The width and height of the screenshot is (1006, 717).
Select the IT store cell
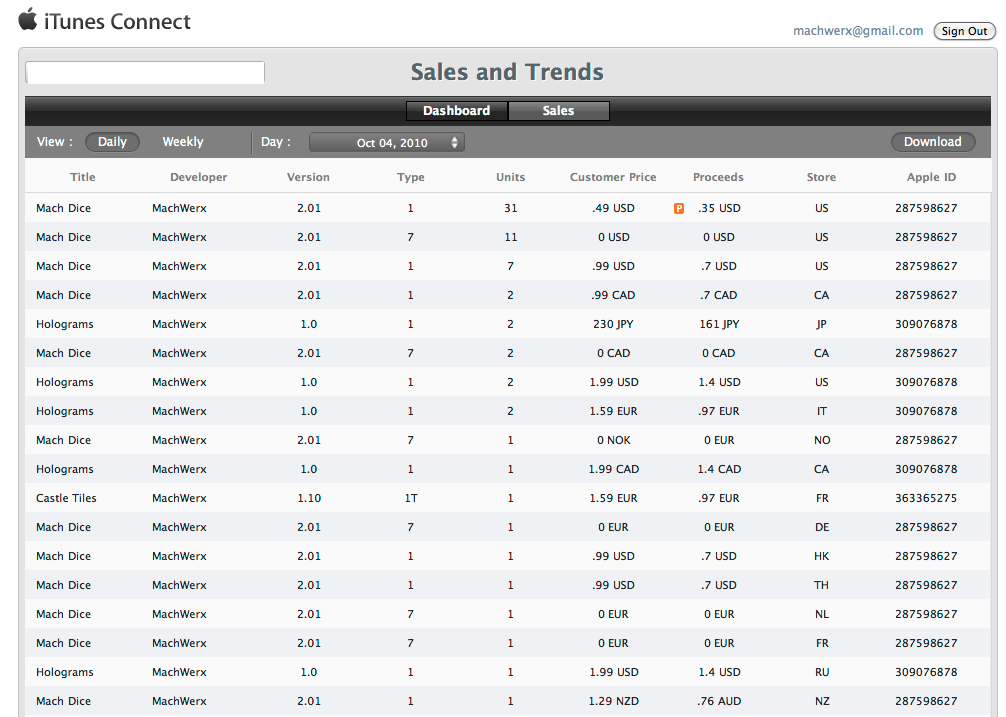(822, 411)
